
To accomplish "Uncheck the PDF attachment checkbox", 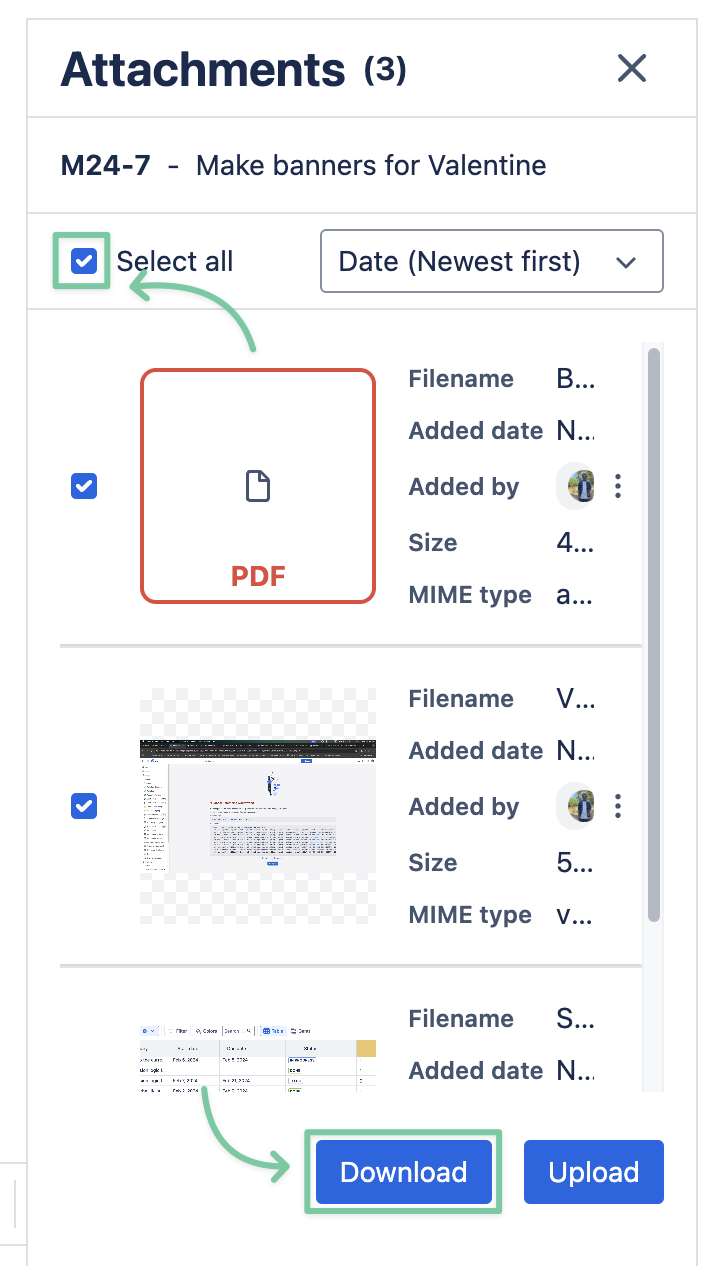I will coord(84,487).
